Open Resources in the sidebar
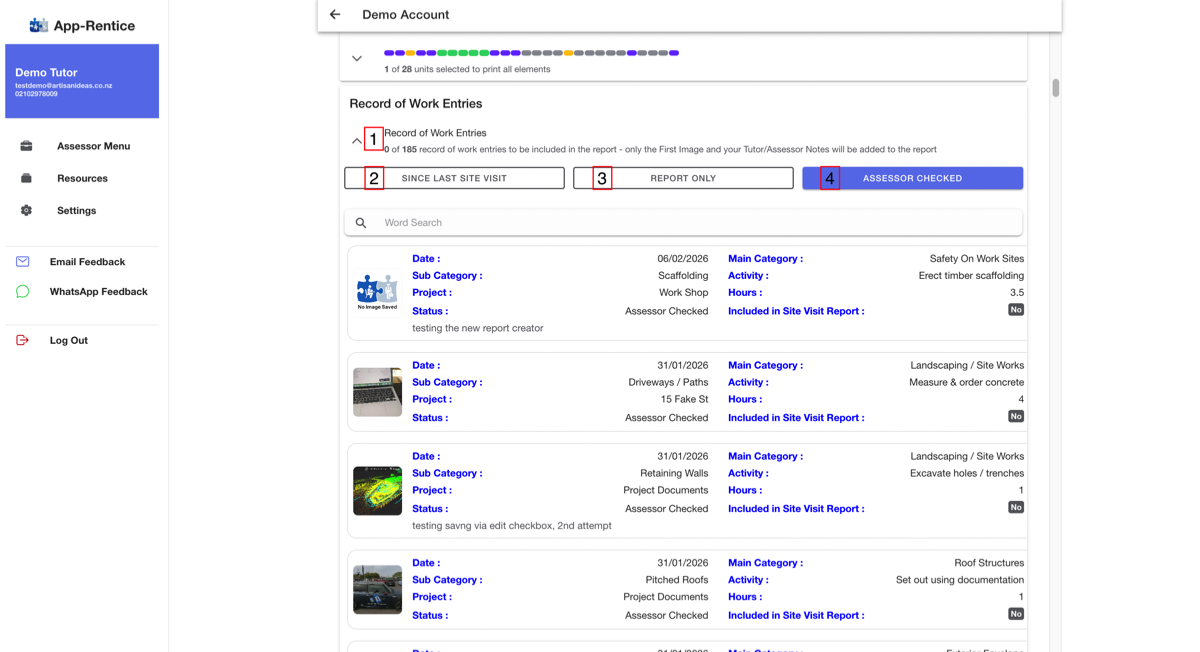 point(82,178)
